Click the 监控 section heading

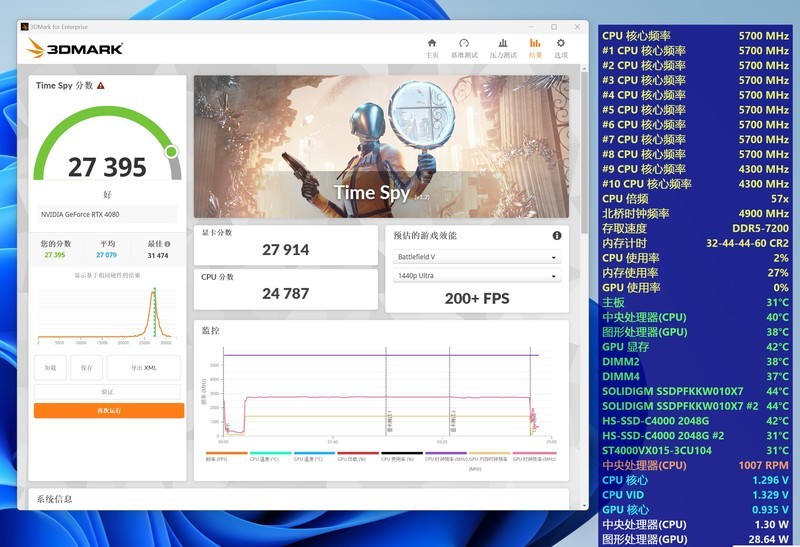click(211, 330)
